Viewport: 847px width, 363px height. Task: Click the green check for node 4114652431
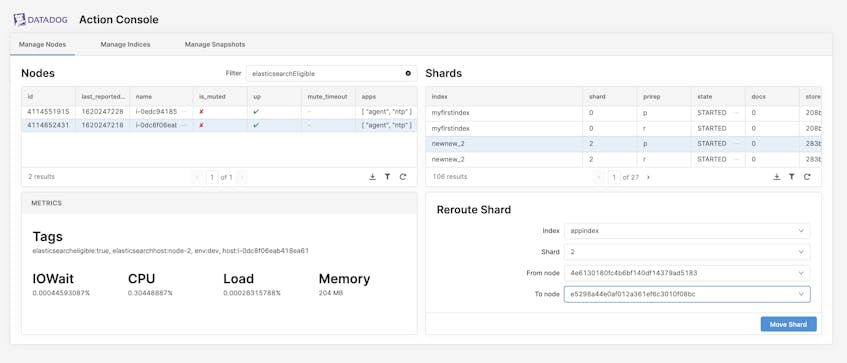pos(257,125)
